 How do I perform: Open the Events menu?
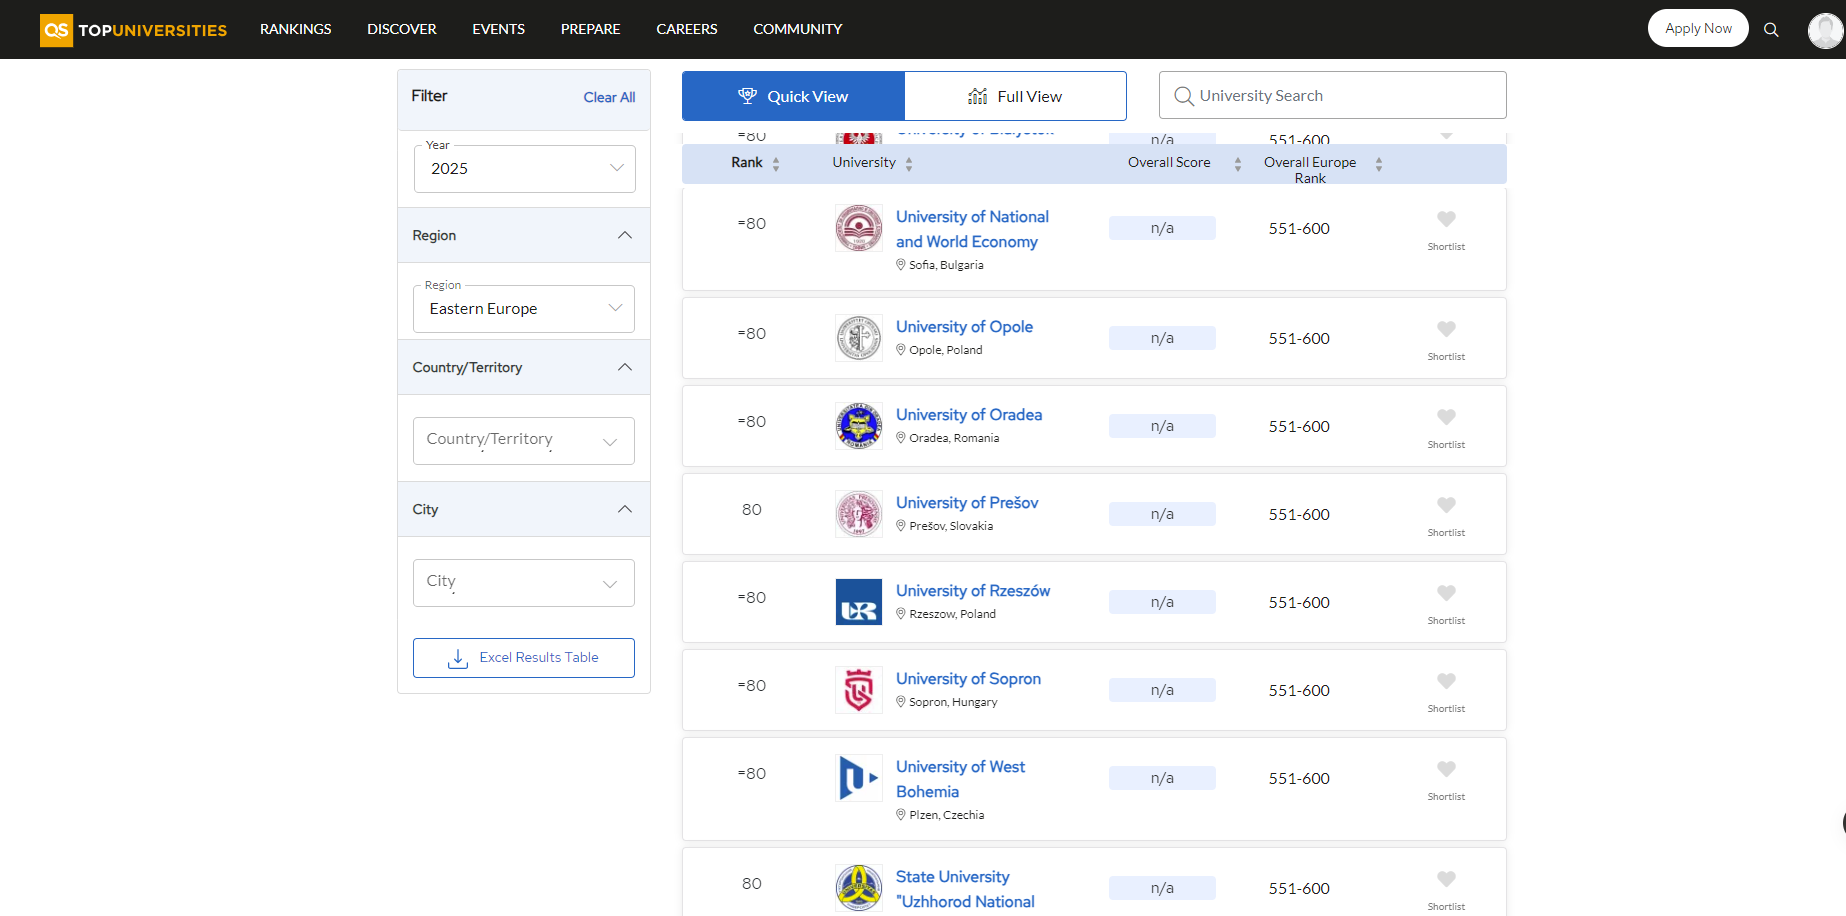tap(499, 29)
